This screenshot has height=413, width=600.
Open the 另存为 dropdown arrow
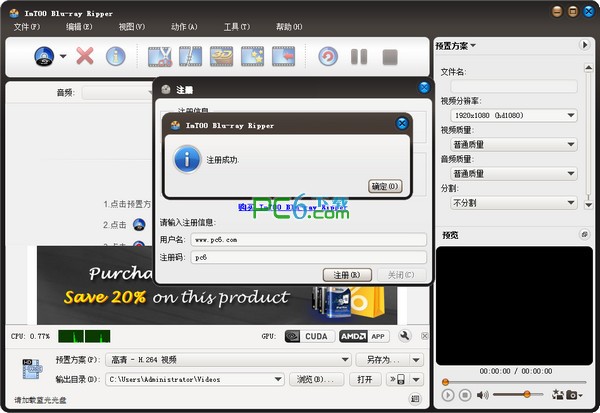coord(416,360)
